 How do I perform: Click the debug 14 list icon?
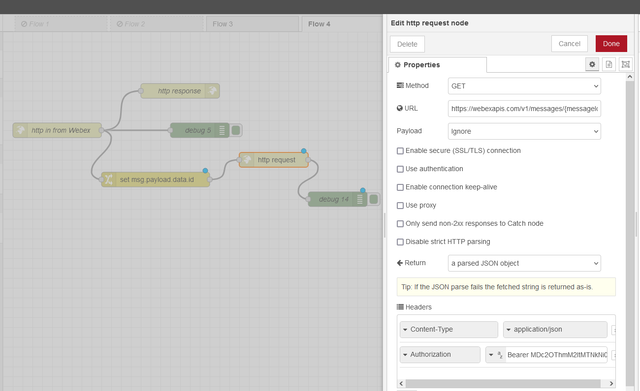360,199
